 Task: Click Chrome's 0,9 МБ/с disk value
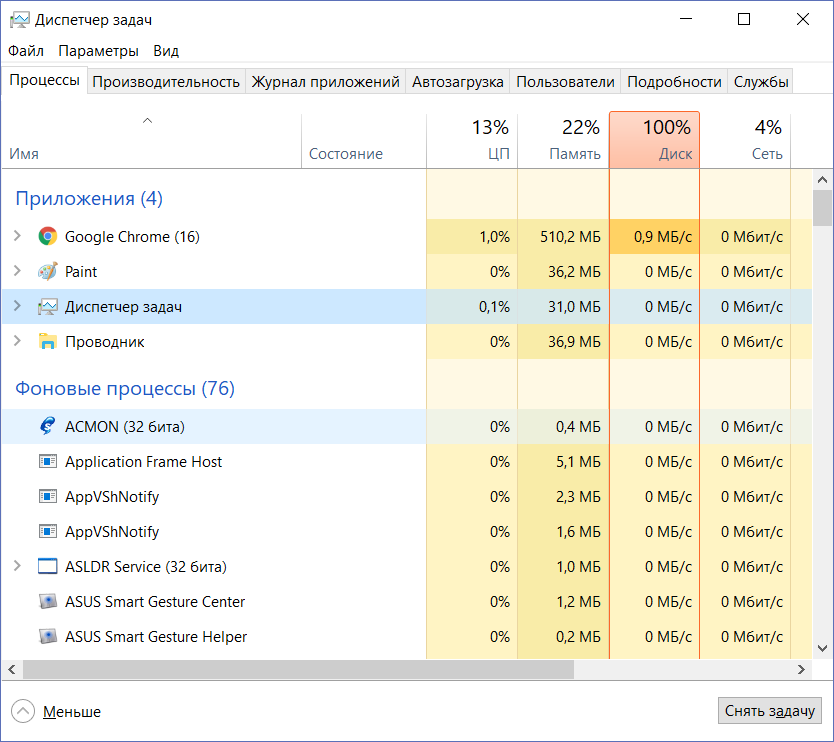click(x=663, y=236)
